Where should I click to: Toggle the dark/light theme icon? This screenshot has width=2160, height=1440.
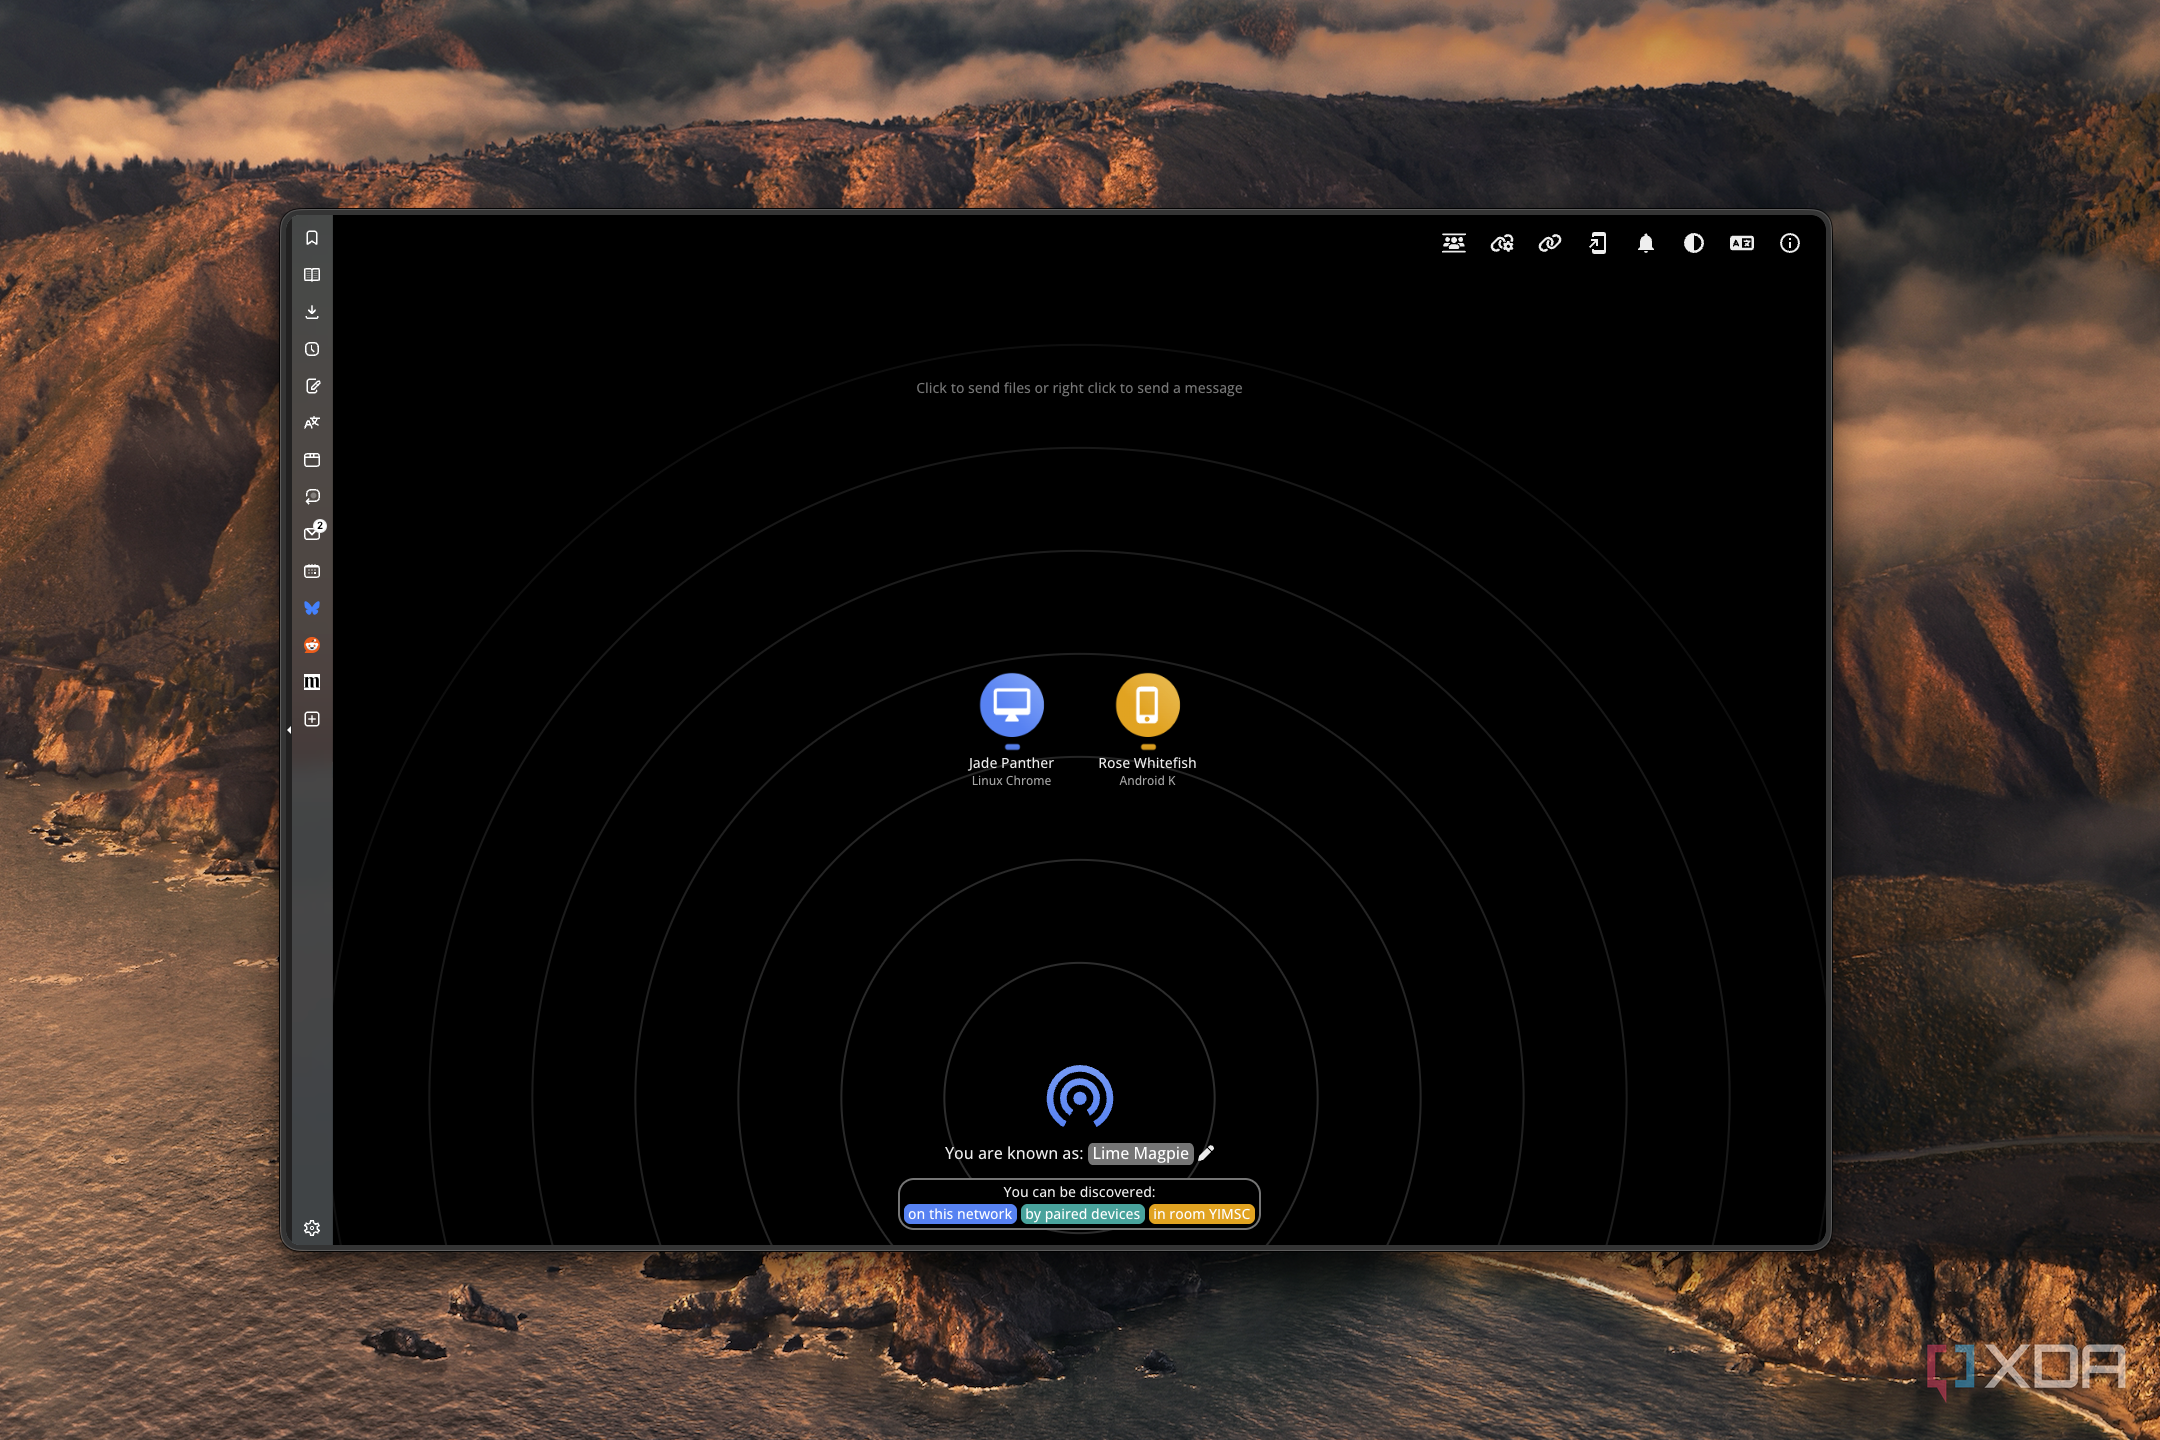[1694, 243]
